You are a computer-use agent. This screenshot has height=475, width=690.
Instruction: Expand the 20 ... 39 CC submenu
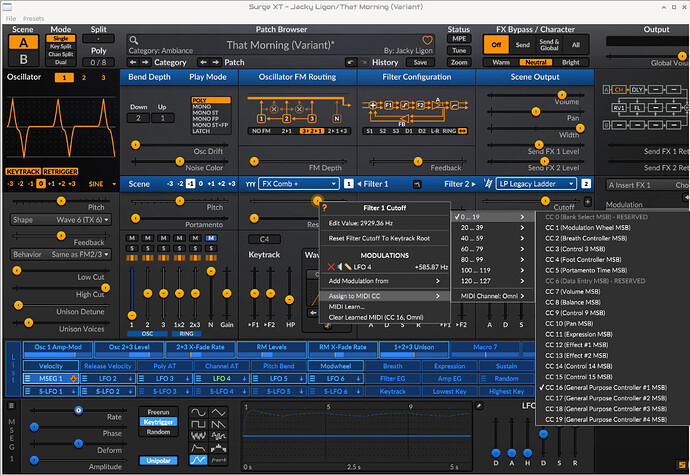(493, 228)
